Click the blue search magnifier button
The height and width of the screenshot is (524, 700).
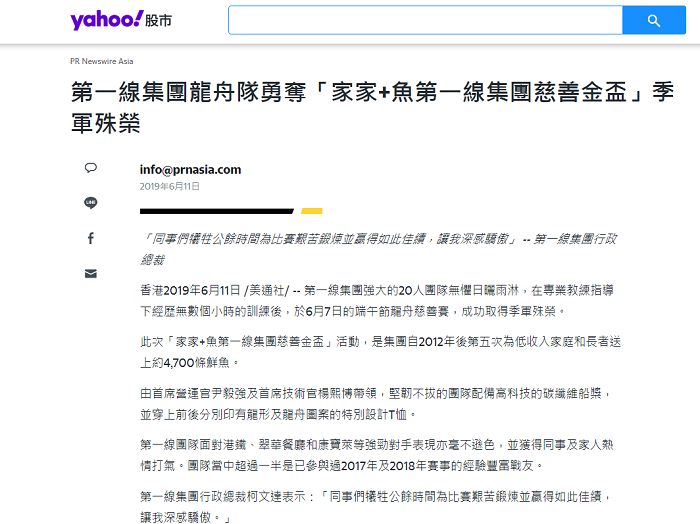(x=654, y=20)
